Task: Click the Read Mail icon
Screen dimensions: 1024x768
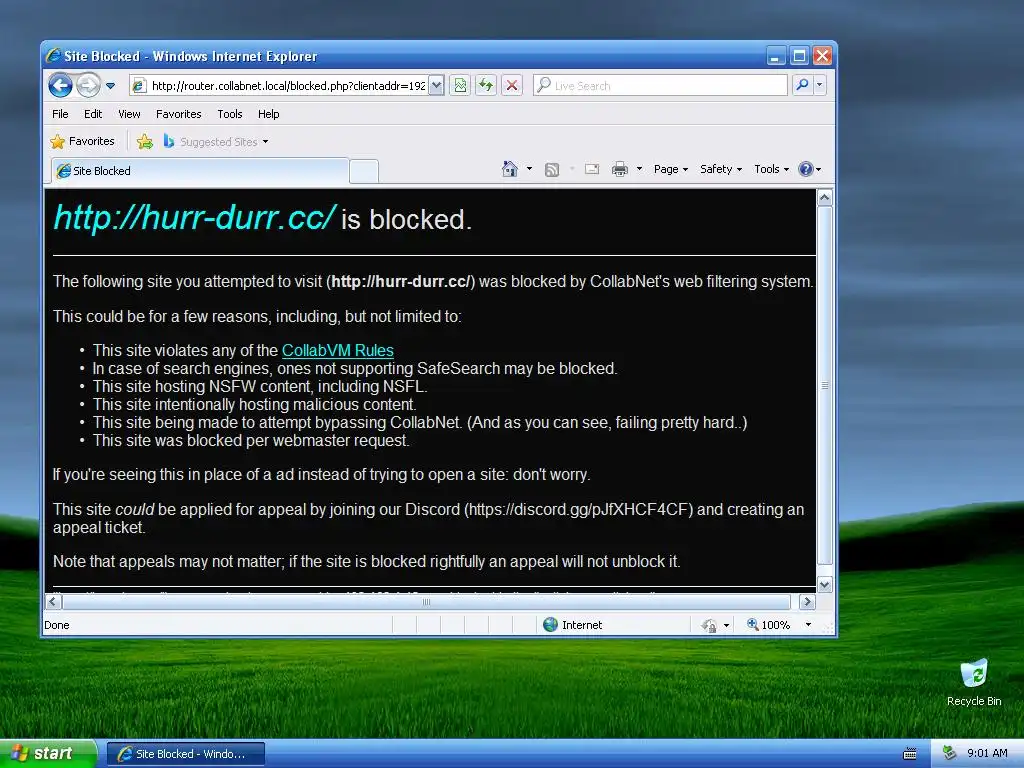Action: (x=592, y=169)
